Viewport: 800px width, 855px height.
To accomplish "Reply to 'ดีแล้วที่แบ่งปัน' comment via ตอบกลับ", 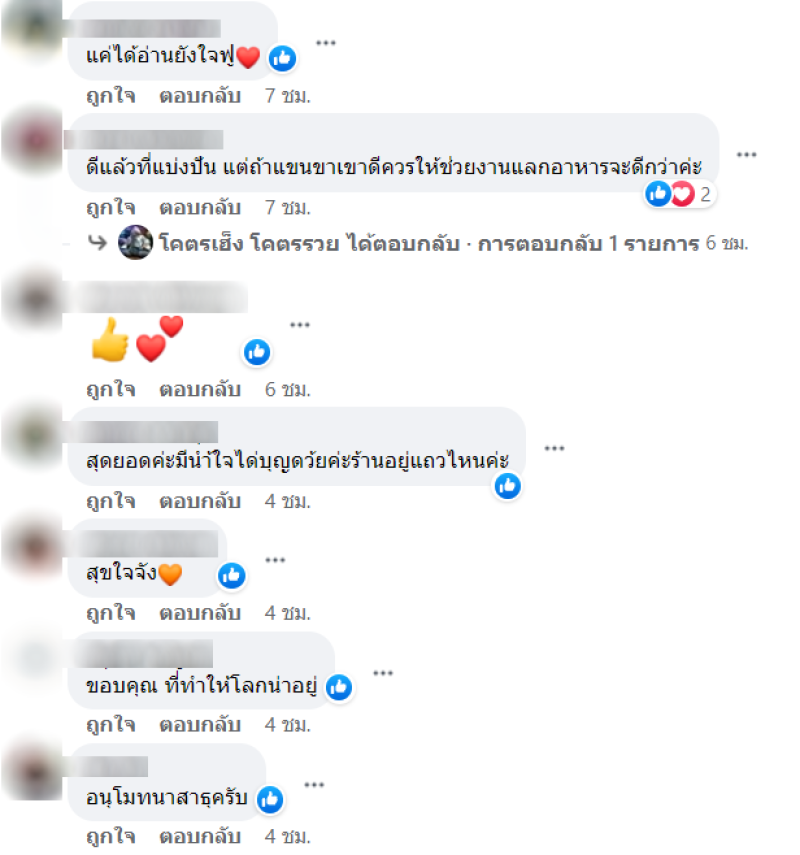I will [x=200, y=208].
